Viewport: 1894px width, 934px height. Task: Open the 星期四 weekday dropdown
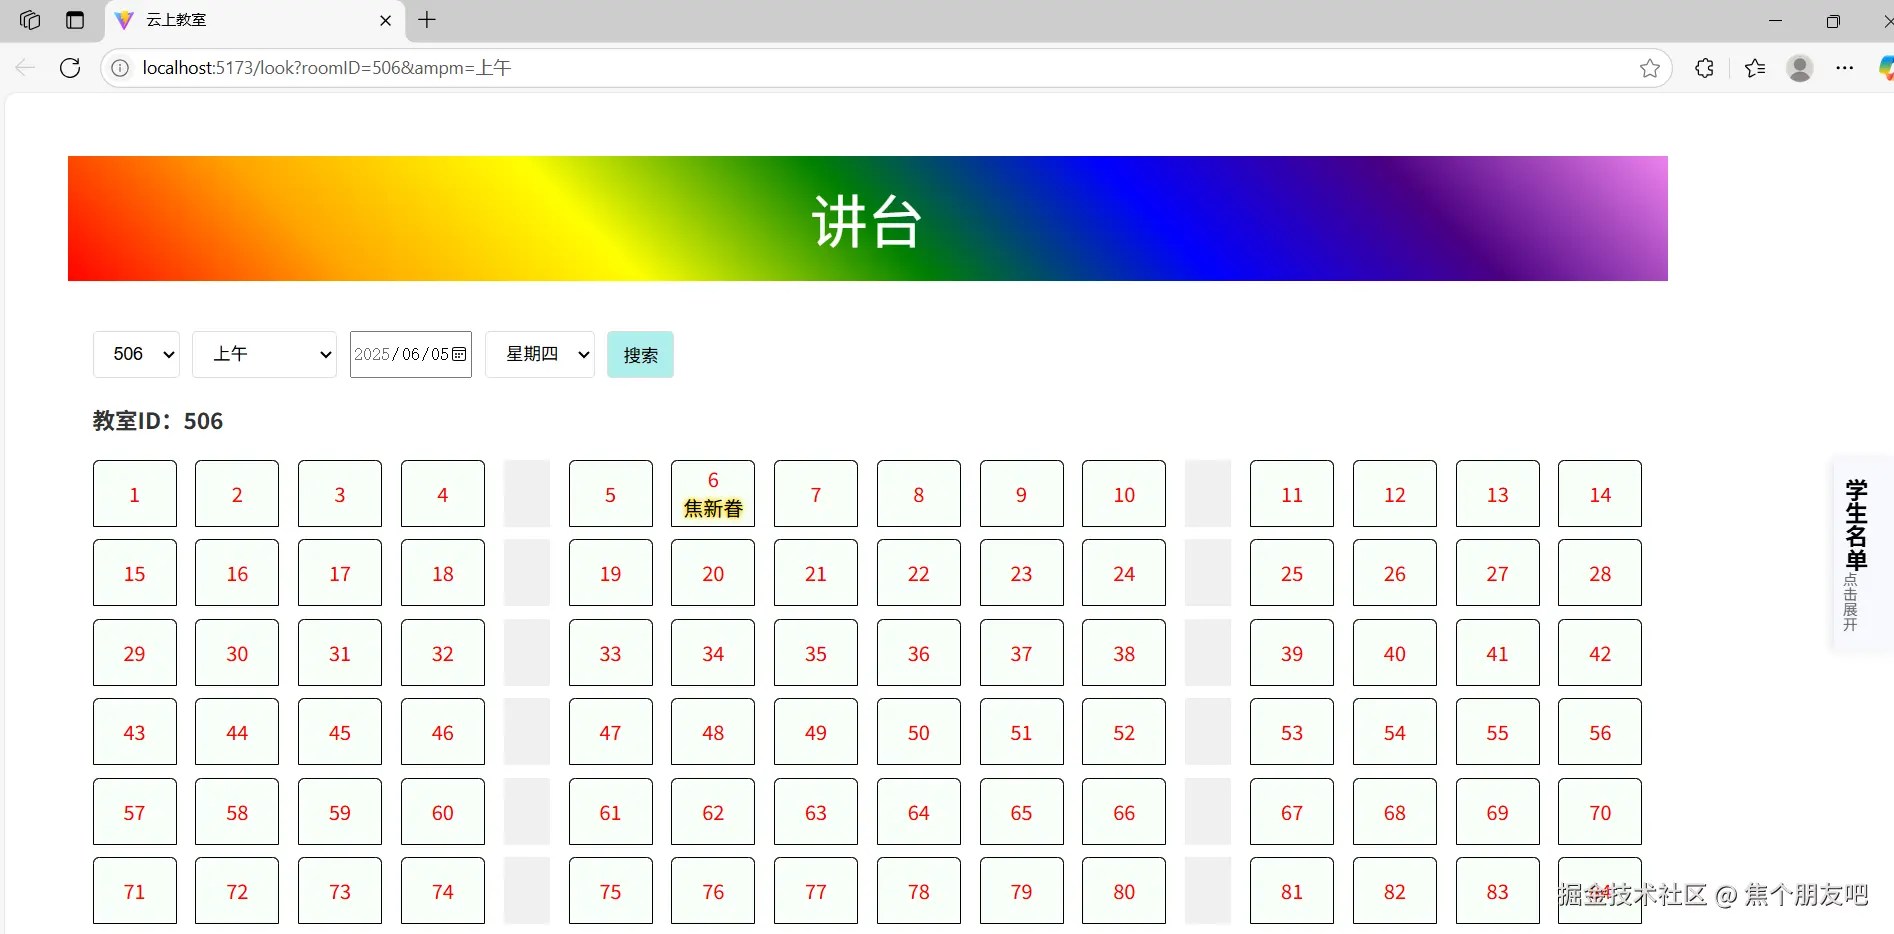pyautogui.click(x=539, y=354)
